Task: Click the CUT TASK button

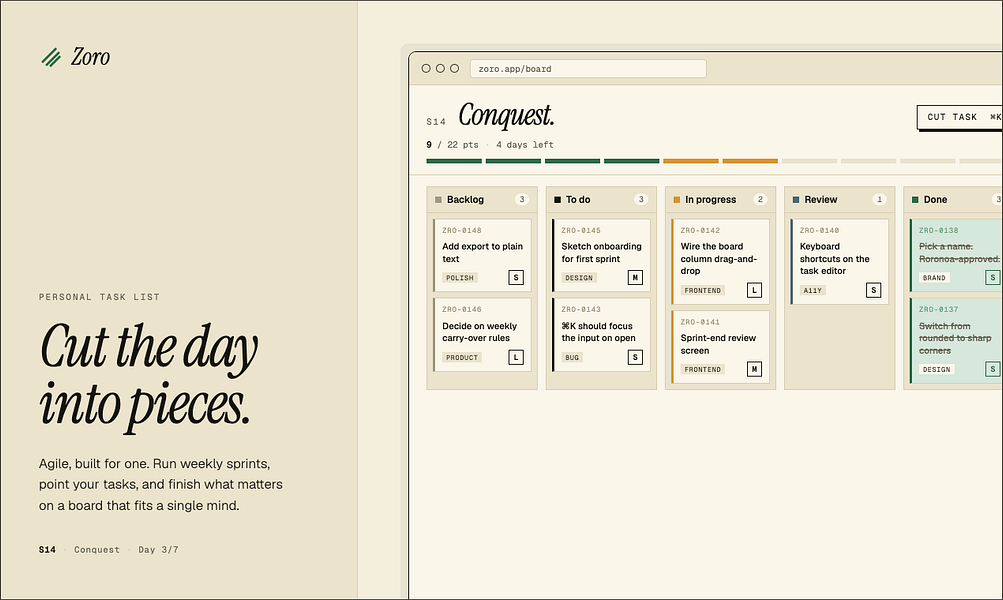Action: pyautogui.click(x=960, y=117)
